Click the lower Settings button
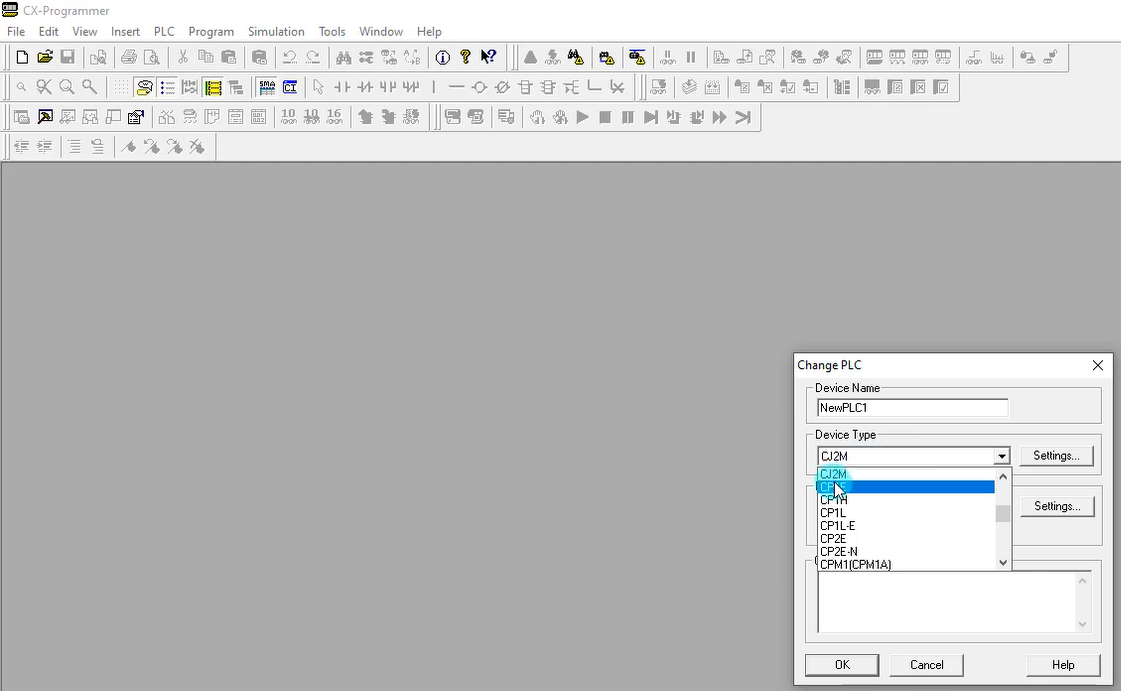1121x691 pixels. coord(1057,506)
